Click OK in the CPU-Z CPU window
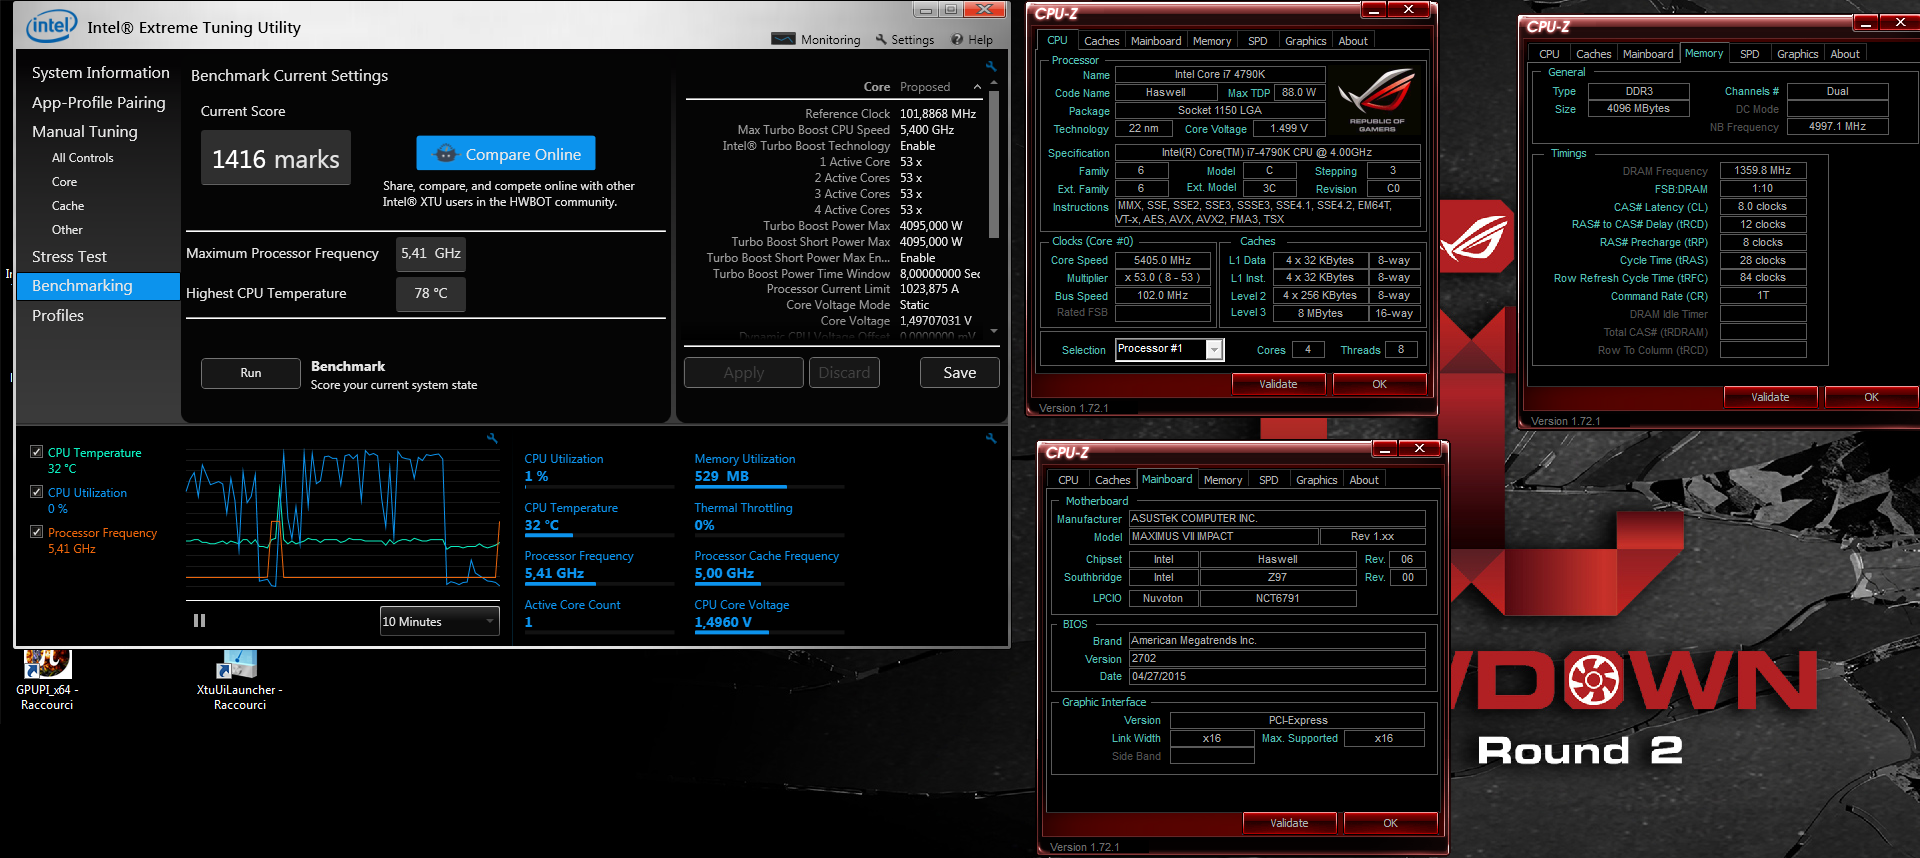Viewport: 1920px width, 858px height. coord(1379,384)
